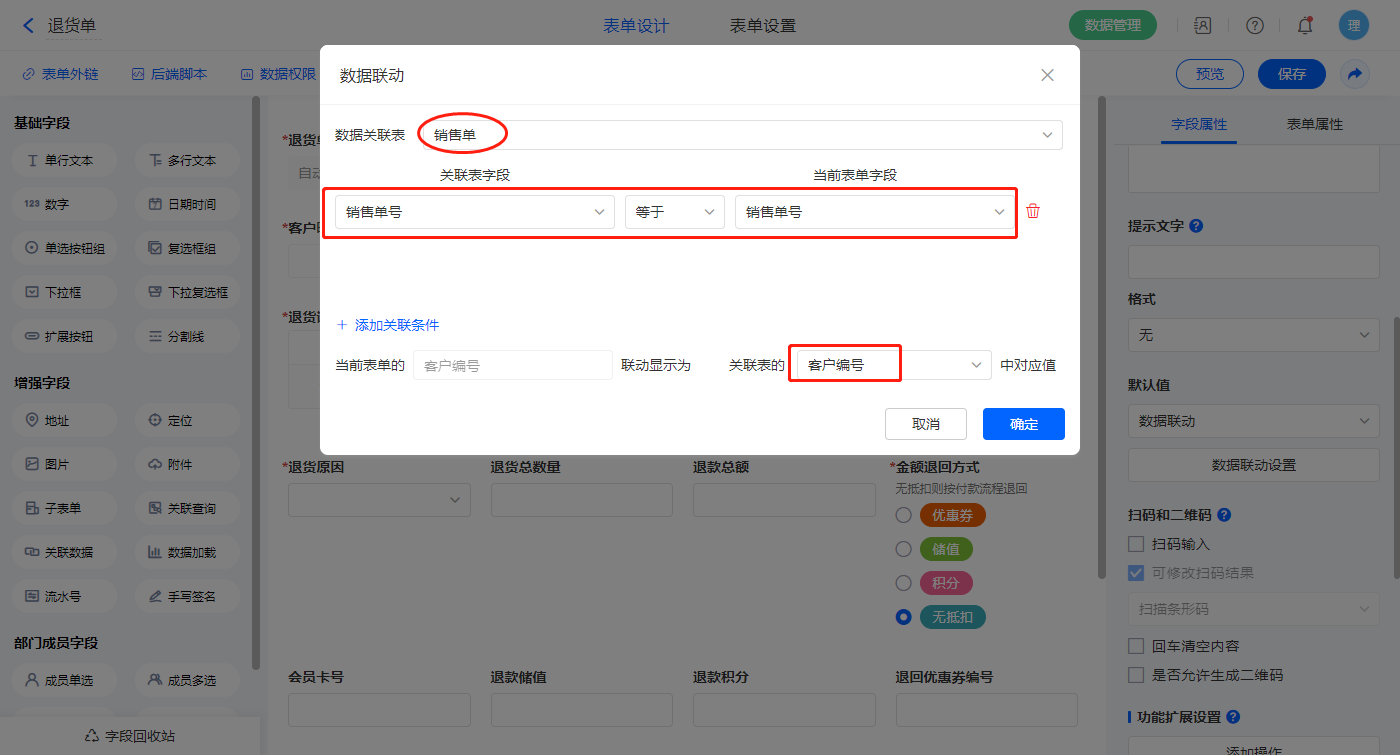
Task: Open the 等于 operator dropdown
Action: click(x=674, y=212)
